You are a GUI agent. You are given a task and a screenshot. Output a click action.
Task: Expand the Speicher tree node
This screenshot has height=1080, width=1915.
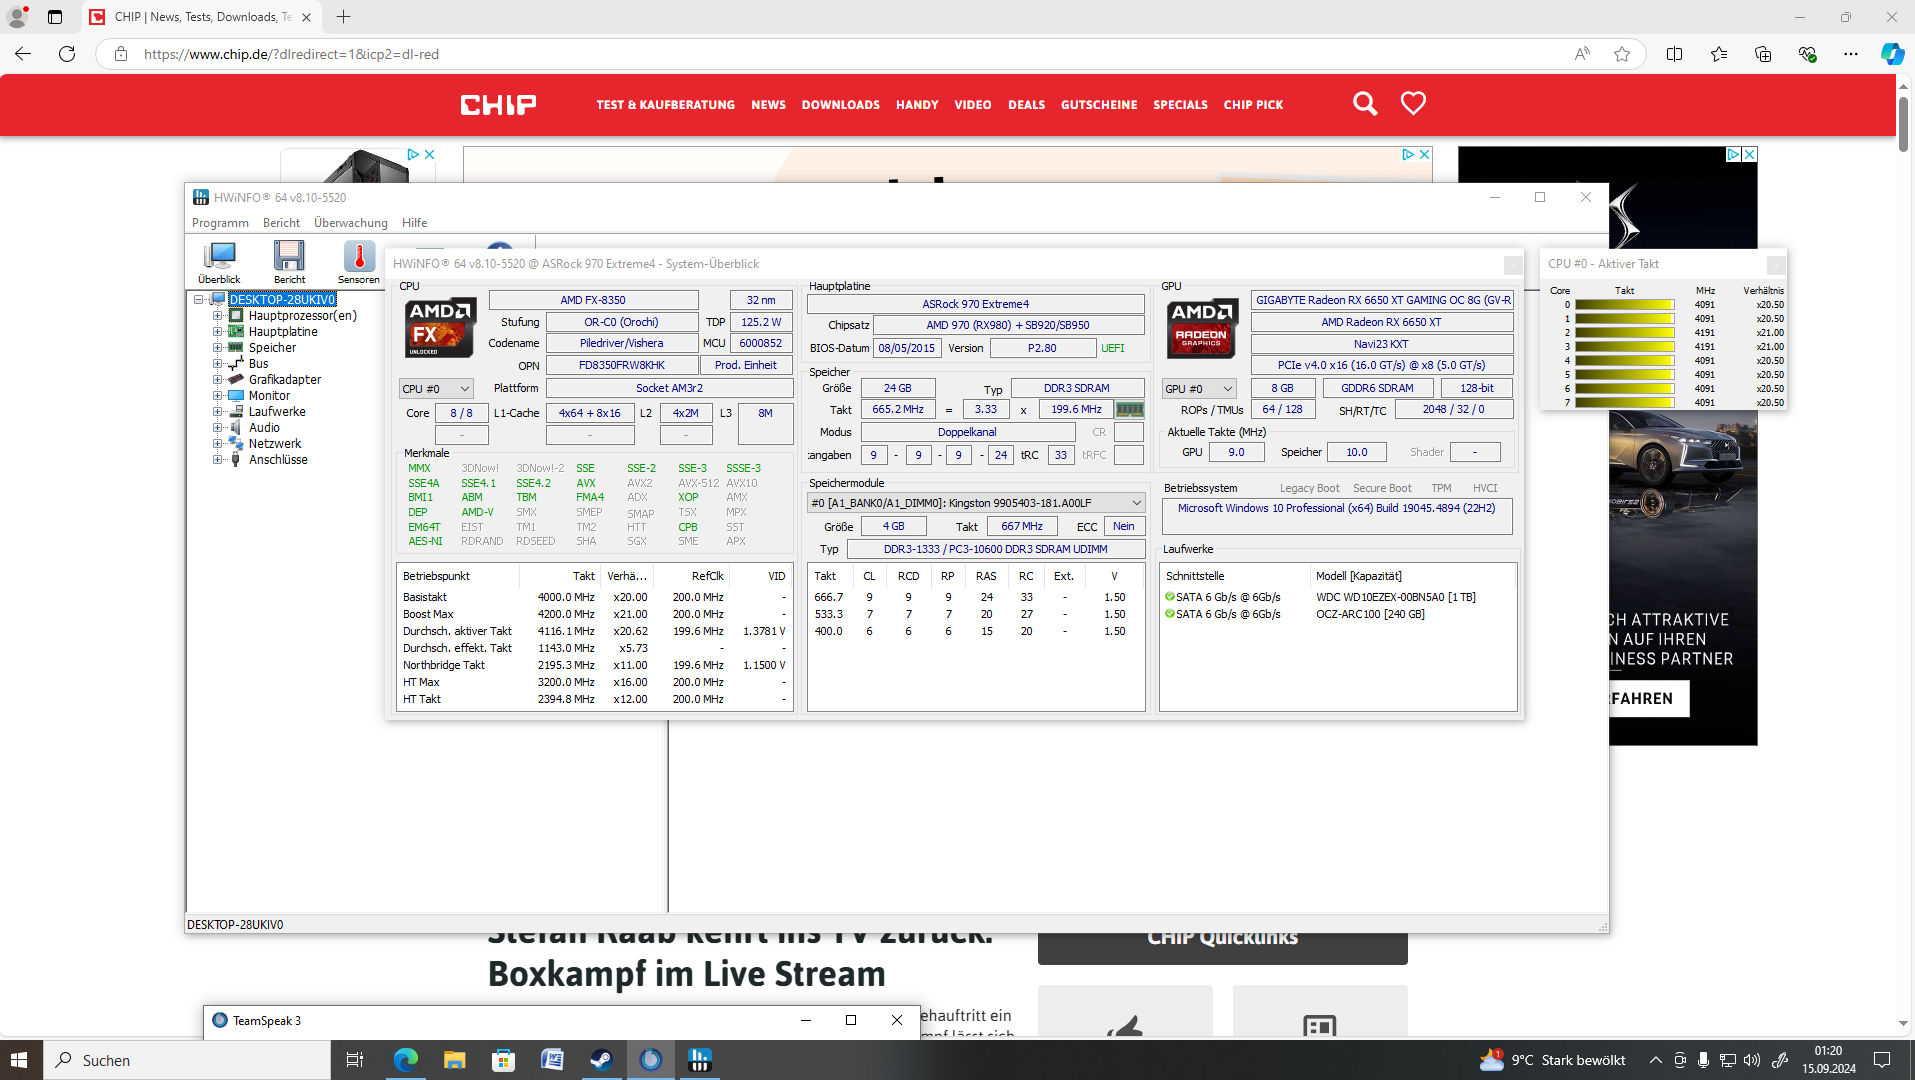click(217, 348)
